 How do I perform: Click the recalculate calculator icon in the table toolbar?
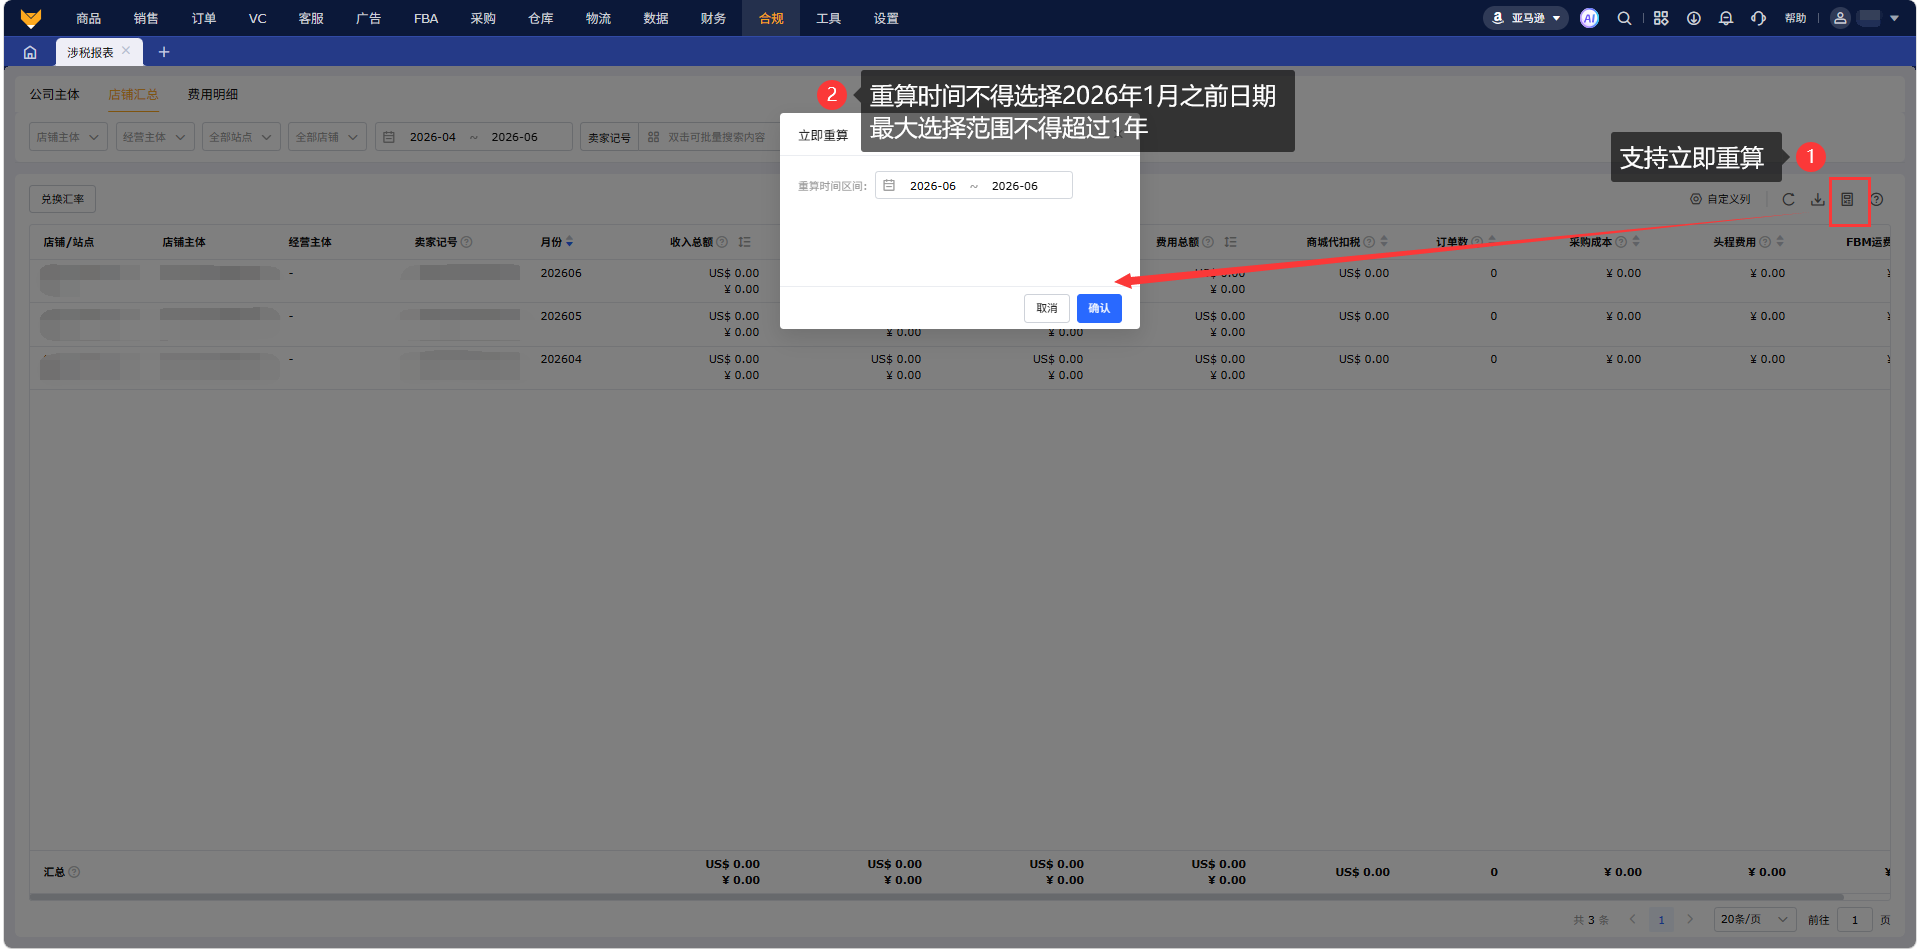click(x=1848, y=199)
